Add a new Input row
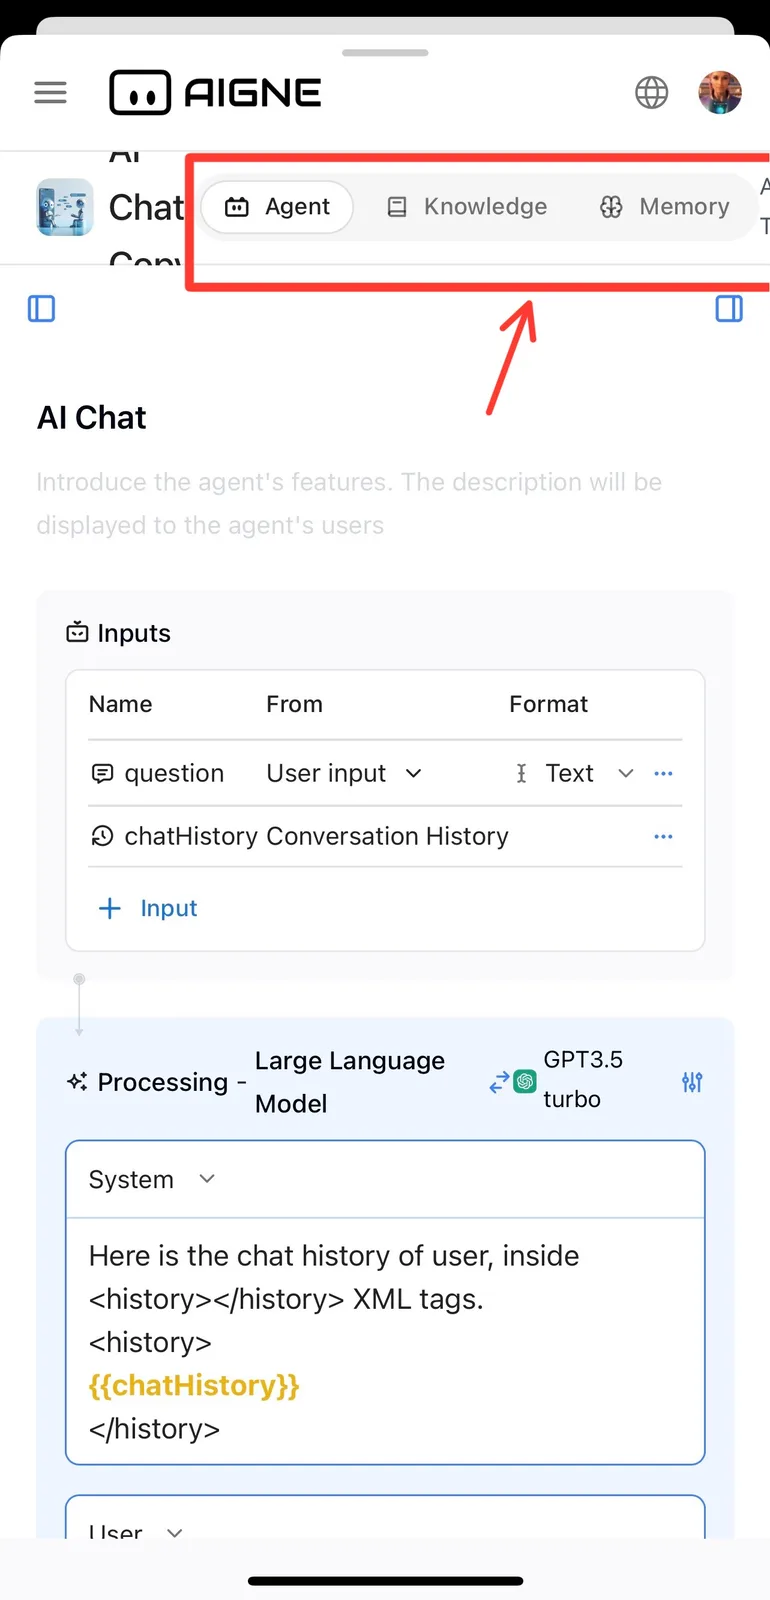The image size is (770, 1600). 148,908
